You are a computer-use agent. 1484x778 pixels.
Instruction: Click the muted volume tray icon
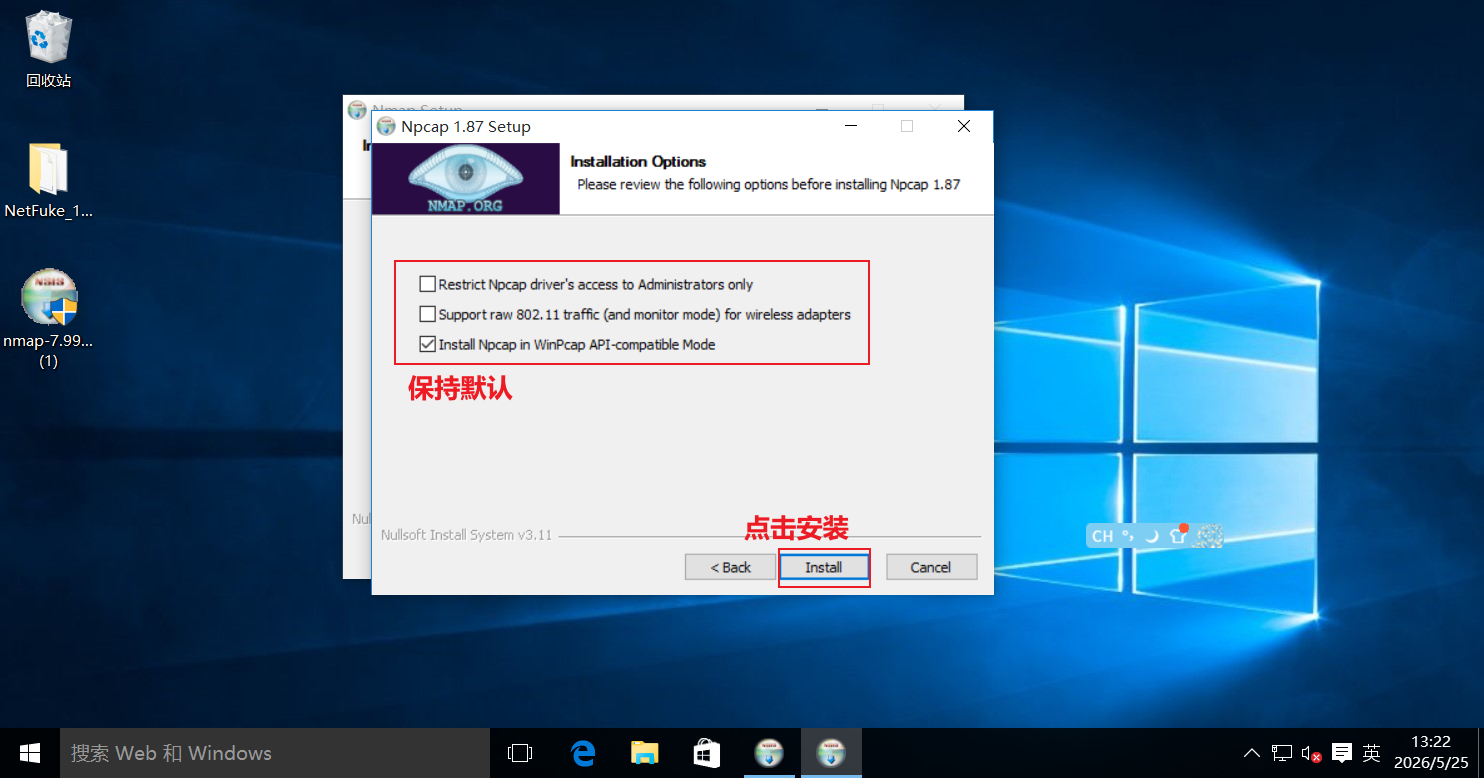pyautogui.click(x=1312, y=753)
